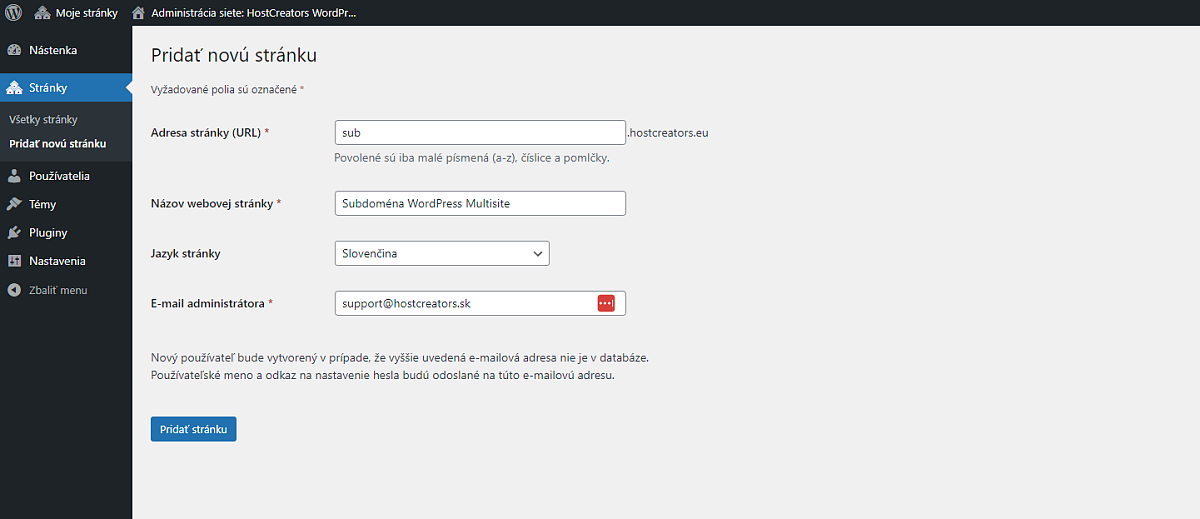Click the Používatelia user icon
Viewport: 1200px width, 519px height.
pos(14,176)
